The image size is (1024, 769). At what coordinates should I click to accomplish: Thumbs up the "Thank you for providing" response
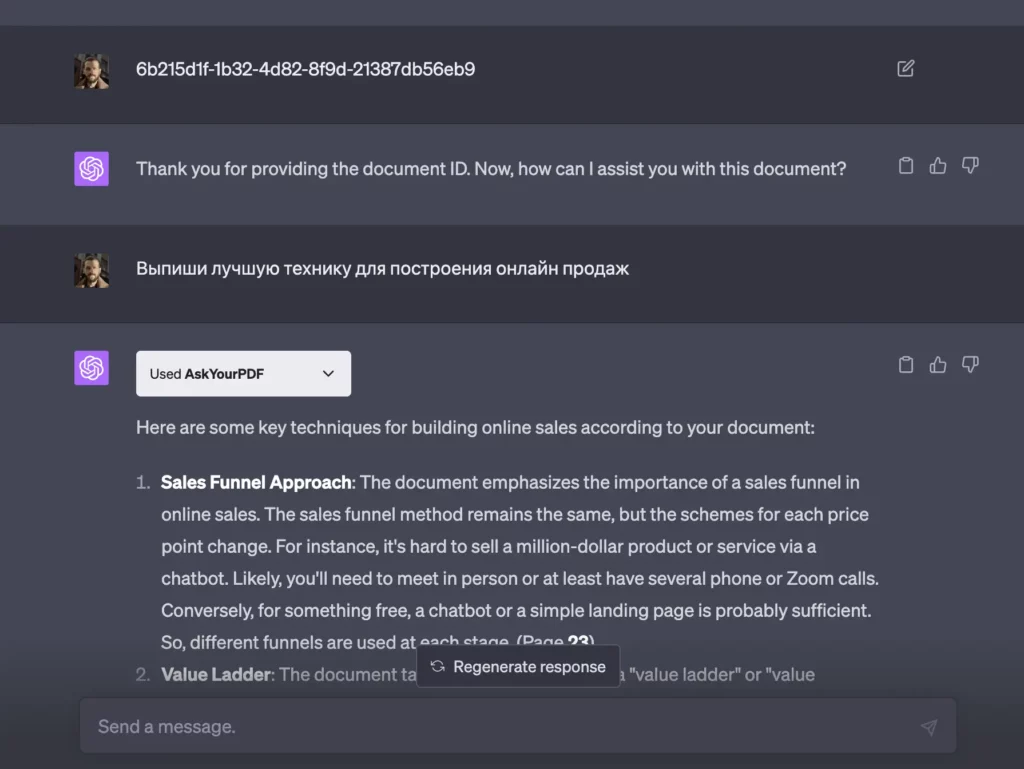pyautogui.click(x=938, y=166)
